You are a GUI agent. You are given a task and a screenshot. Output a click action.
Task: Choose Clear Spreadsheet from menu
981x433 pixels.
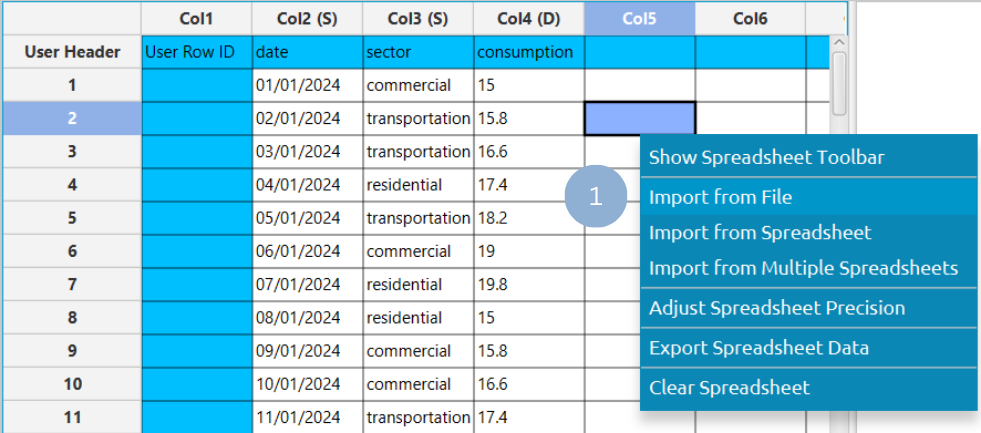coord(729,388)
